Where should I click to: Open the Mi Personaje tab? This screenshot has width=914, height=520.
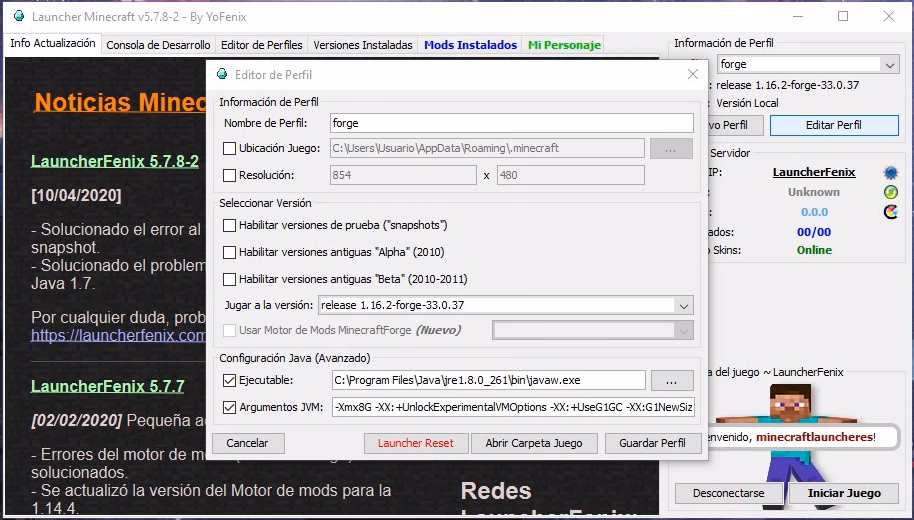pos(564,45)
